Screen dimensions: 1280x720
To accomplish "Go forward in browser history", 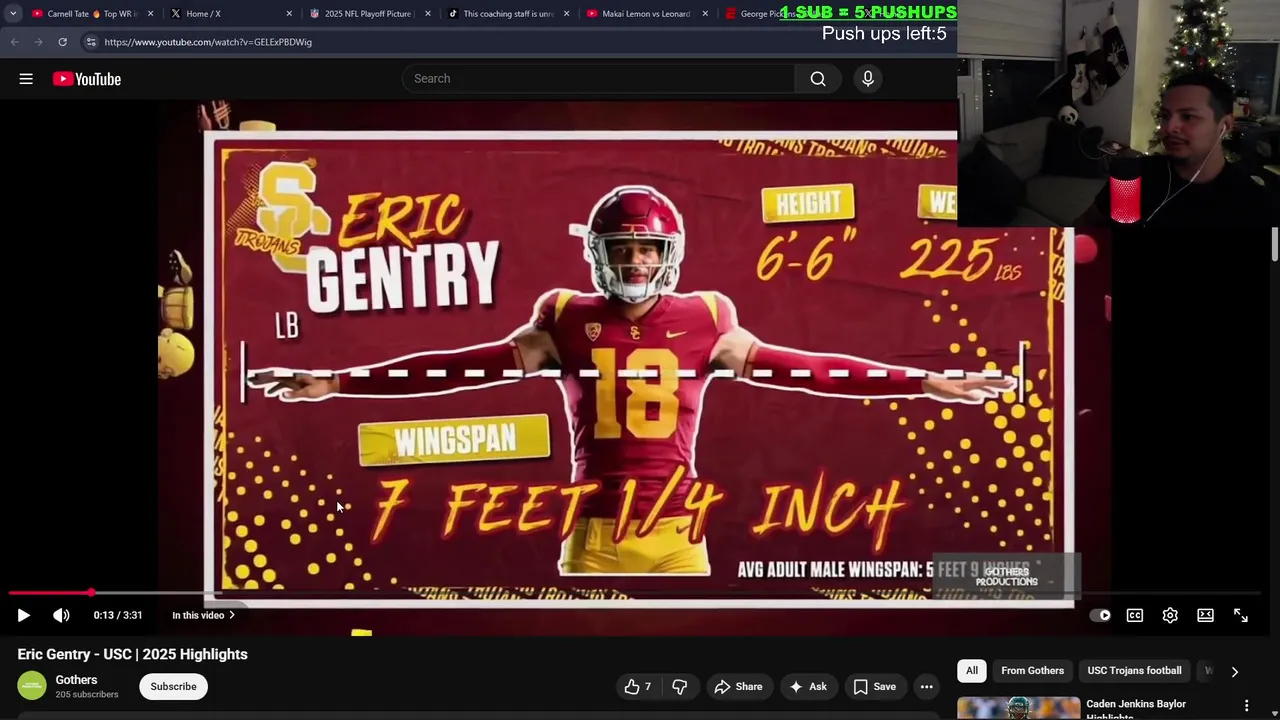I will (38, 42).
